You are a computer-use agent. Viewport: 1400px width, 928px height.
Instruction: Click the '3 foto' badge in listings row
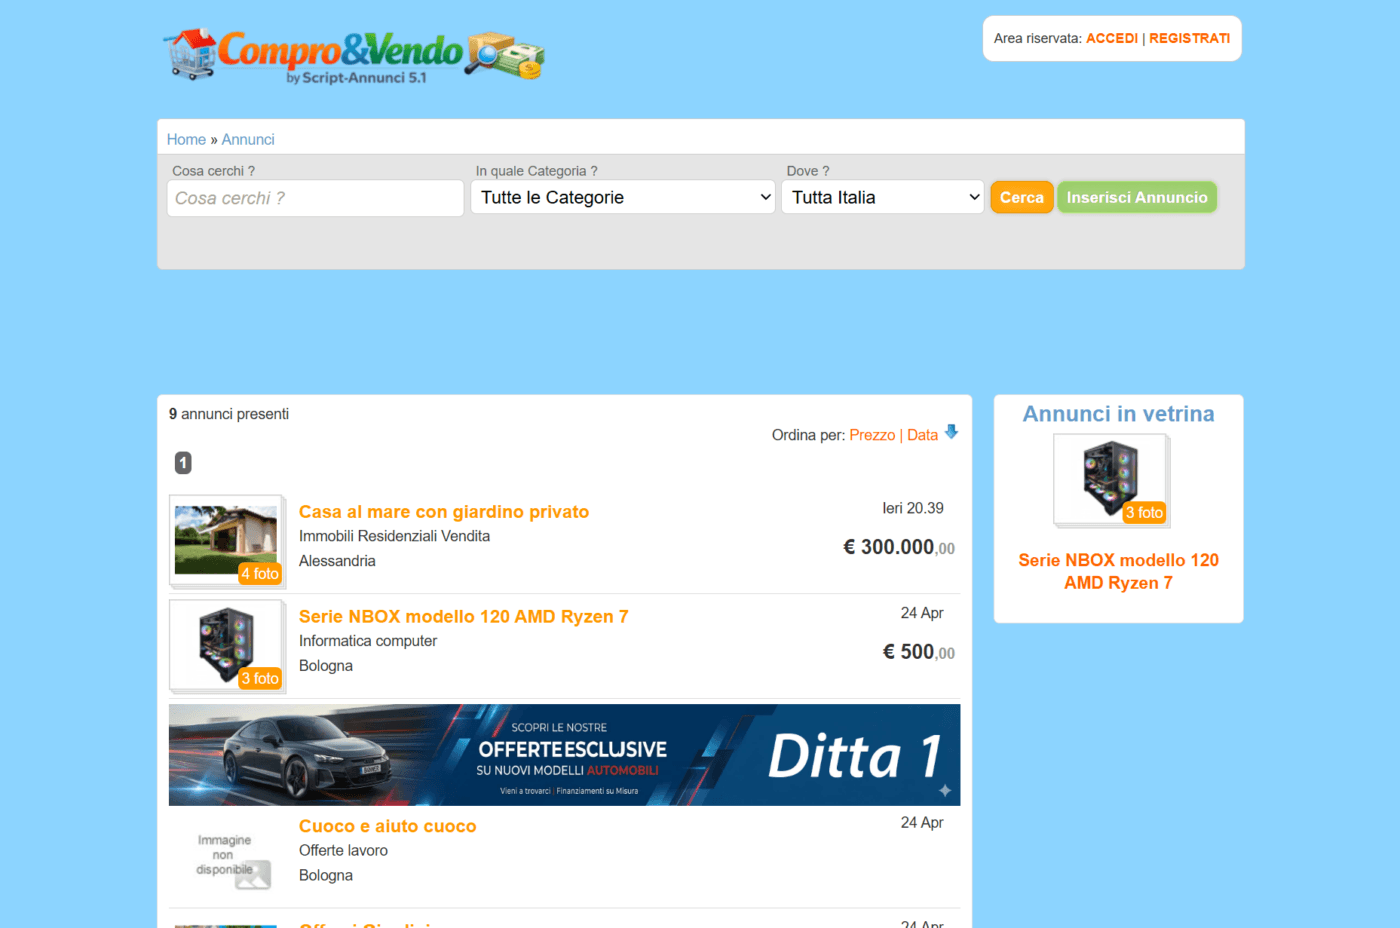point(260,678)
